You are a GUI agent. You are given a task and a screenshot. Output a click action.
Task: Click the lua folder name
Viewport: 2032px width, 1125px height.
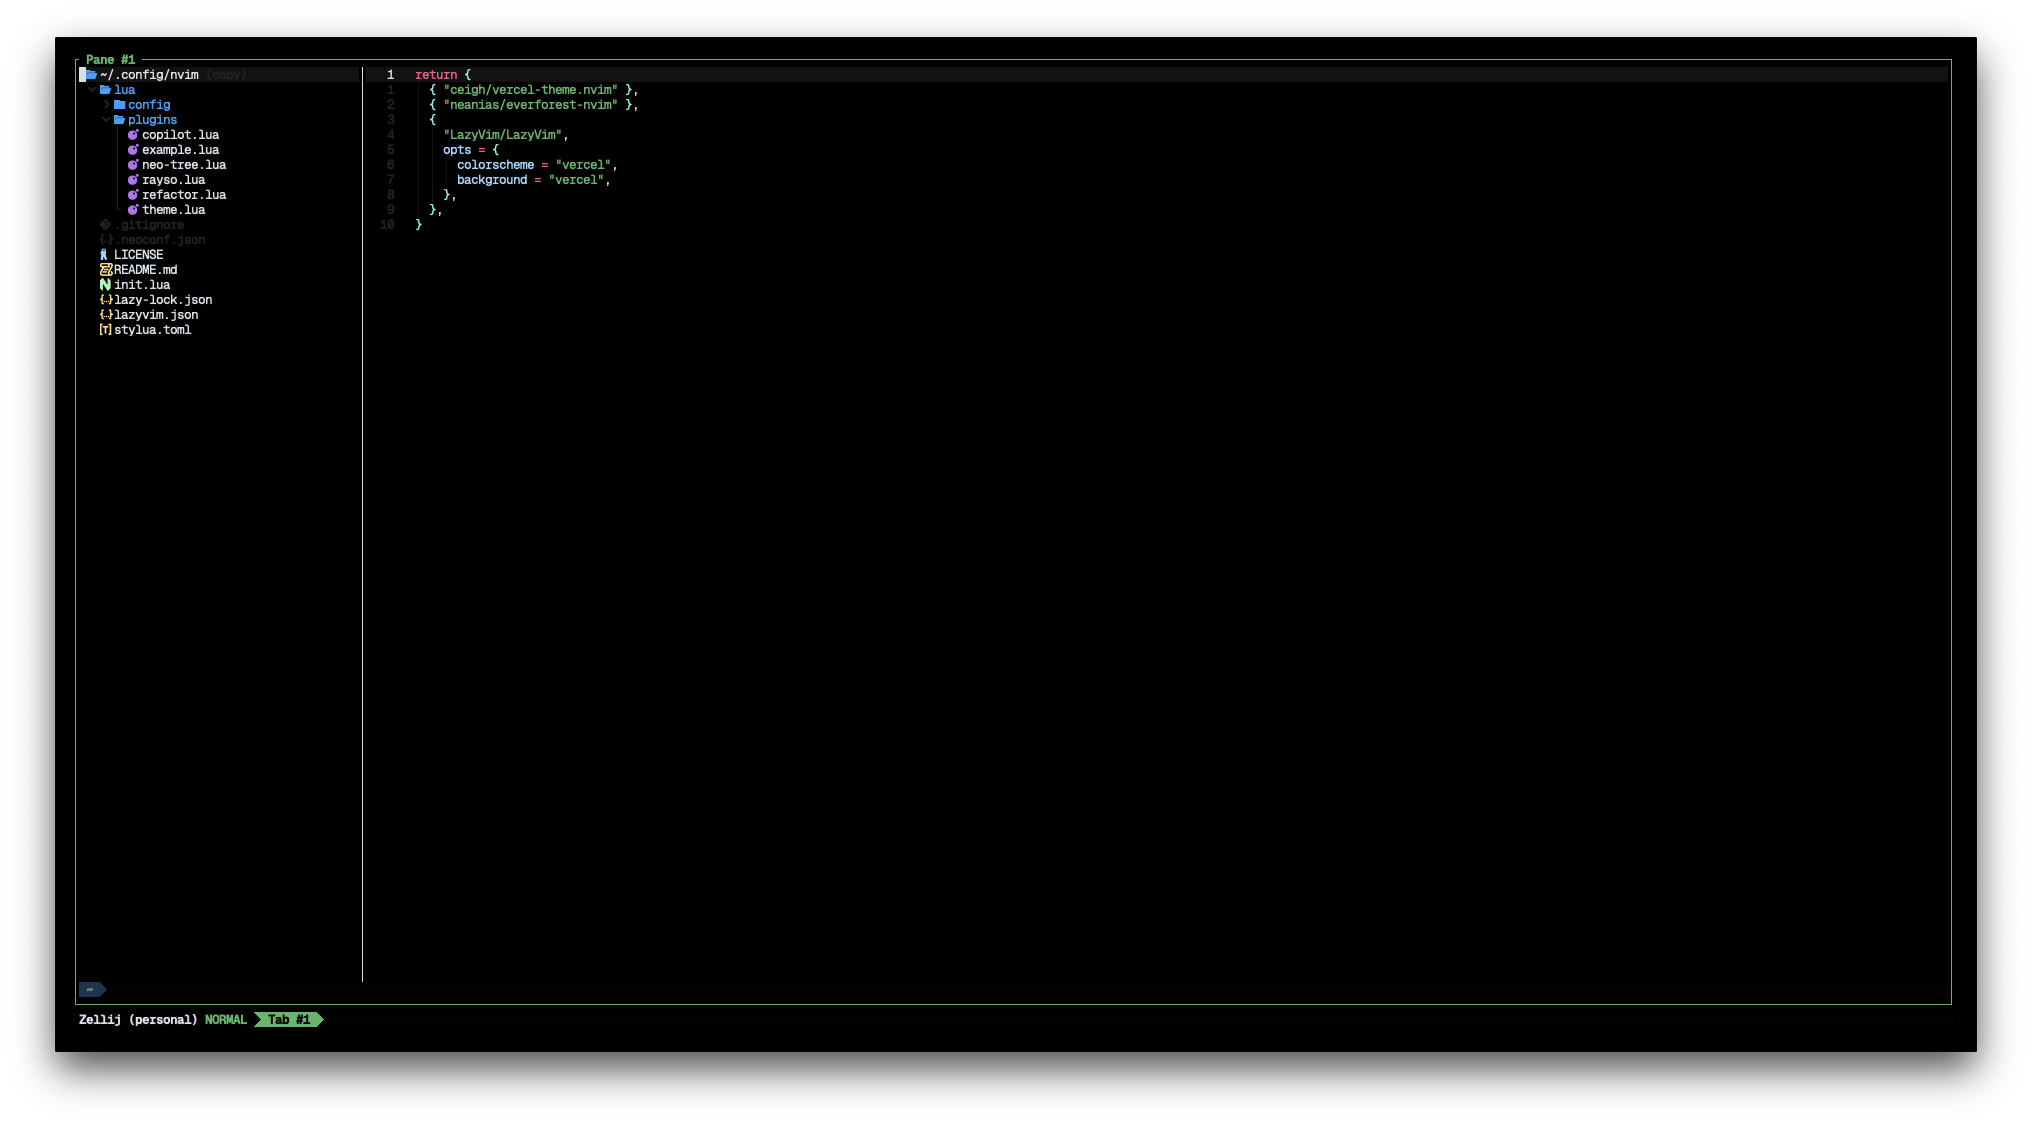[124, 90]
